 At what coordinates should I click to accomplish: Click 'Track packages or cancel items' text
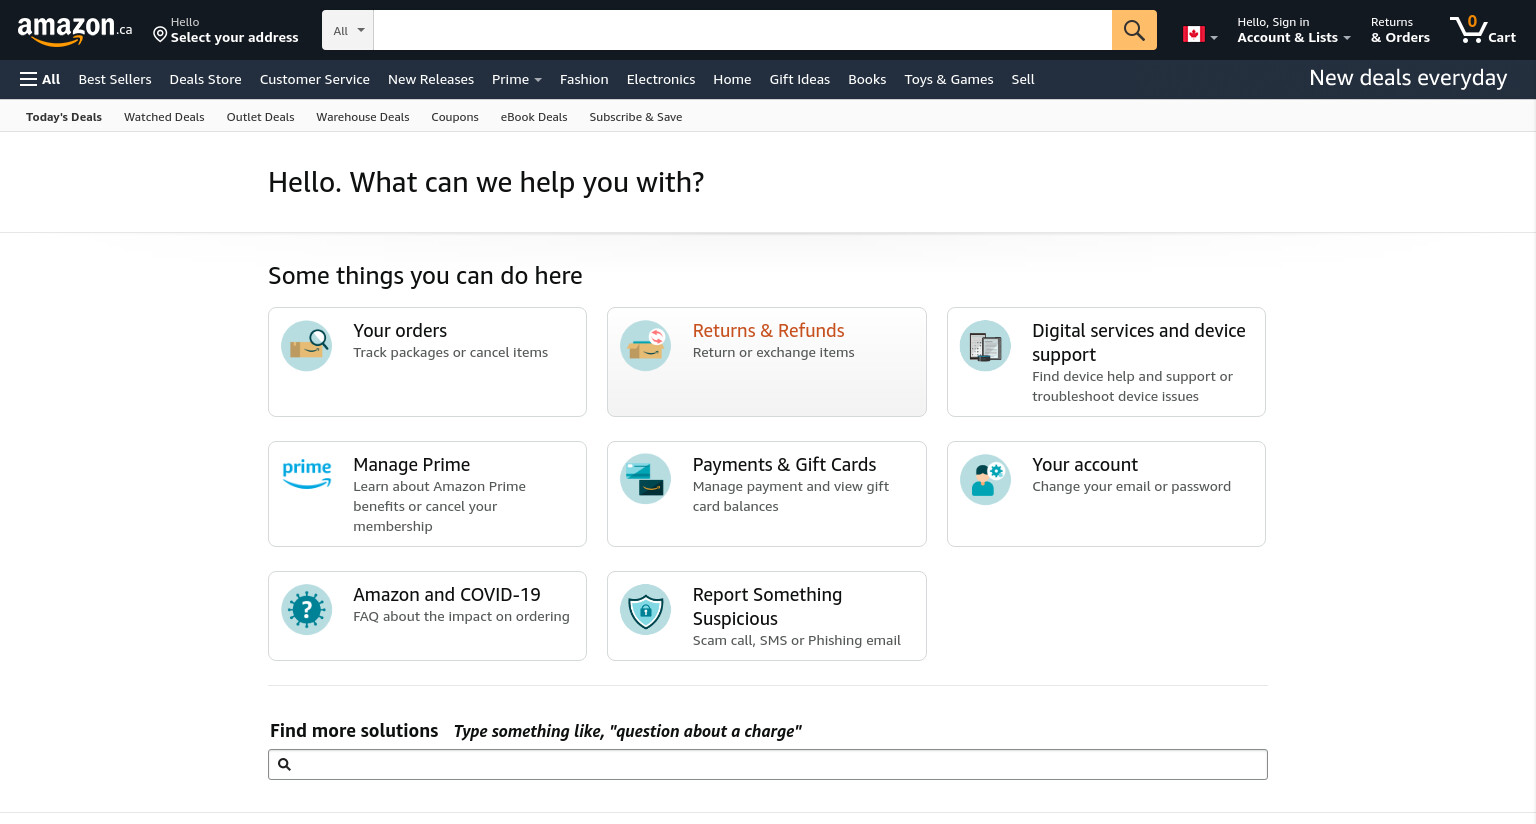tap(450, 353)
